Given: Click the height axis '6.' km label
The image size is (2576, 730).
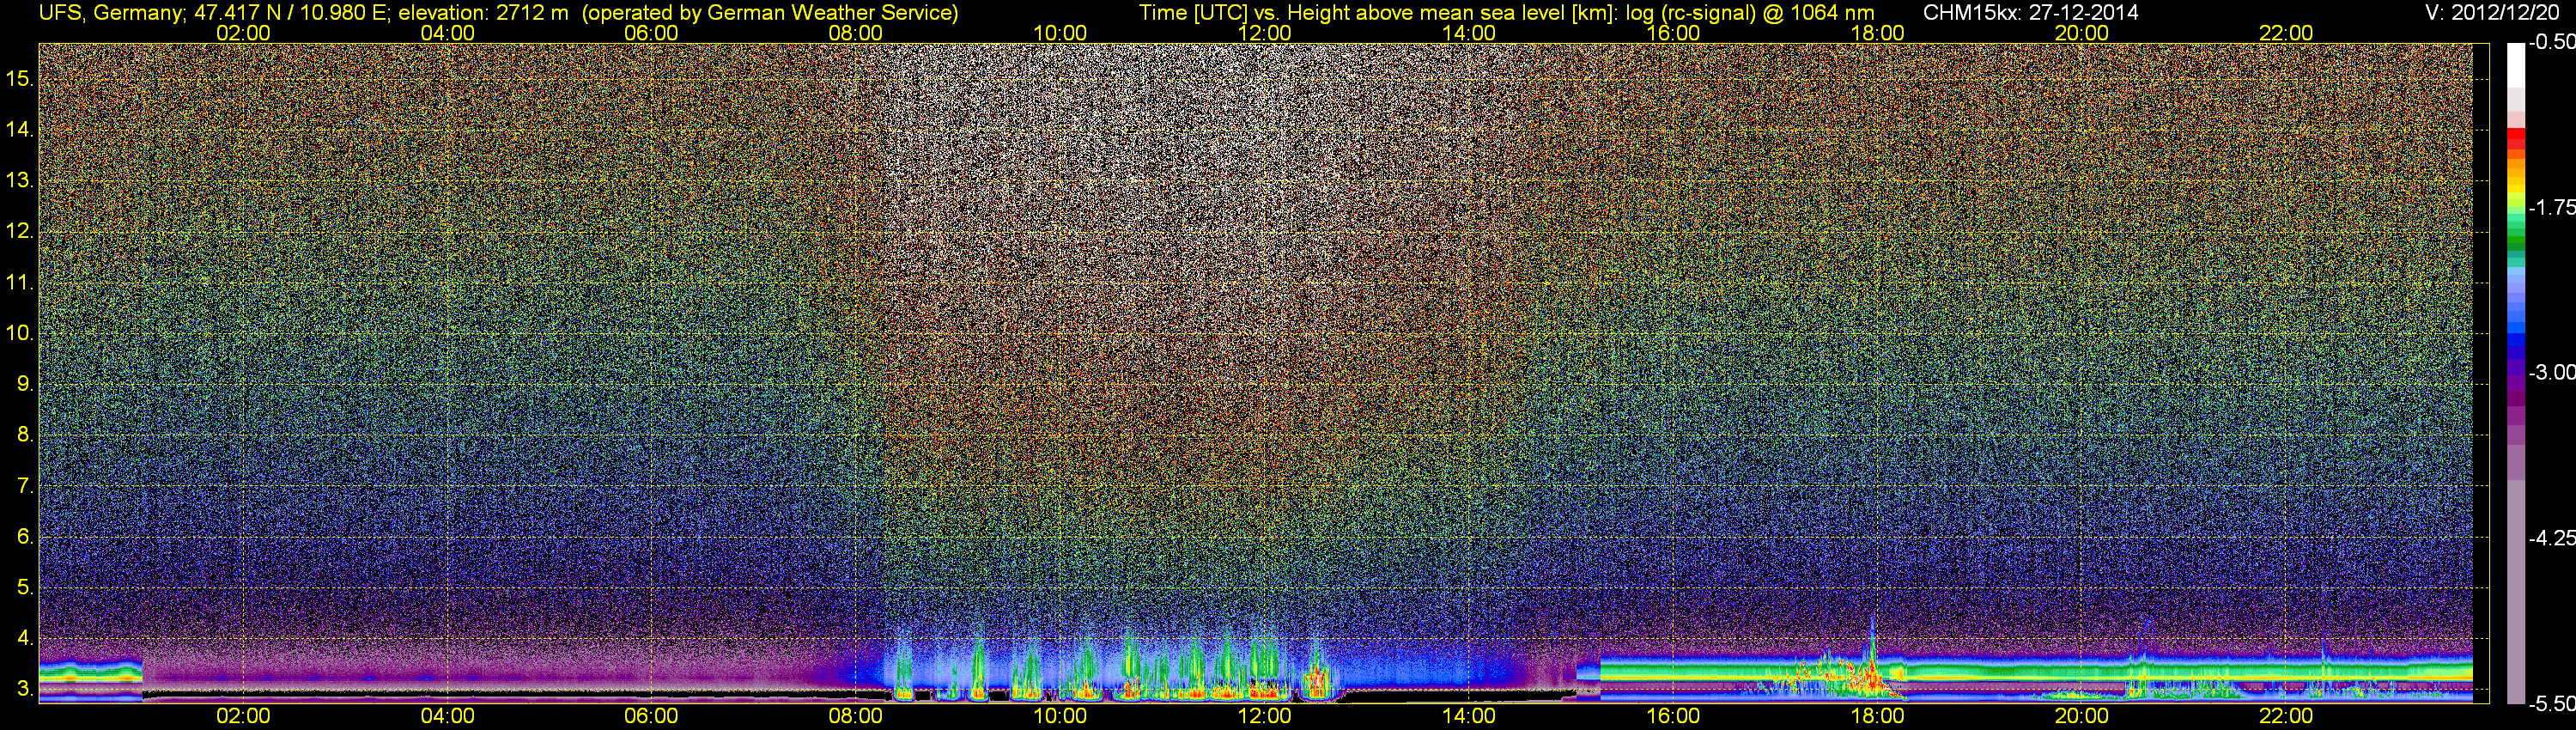Looking at the screenshot, I should 25,537.
